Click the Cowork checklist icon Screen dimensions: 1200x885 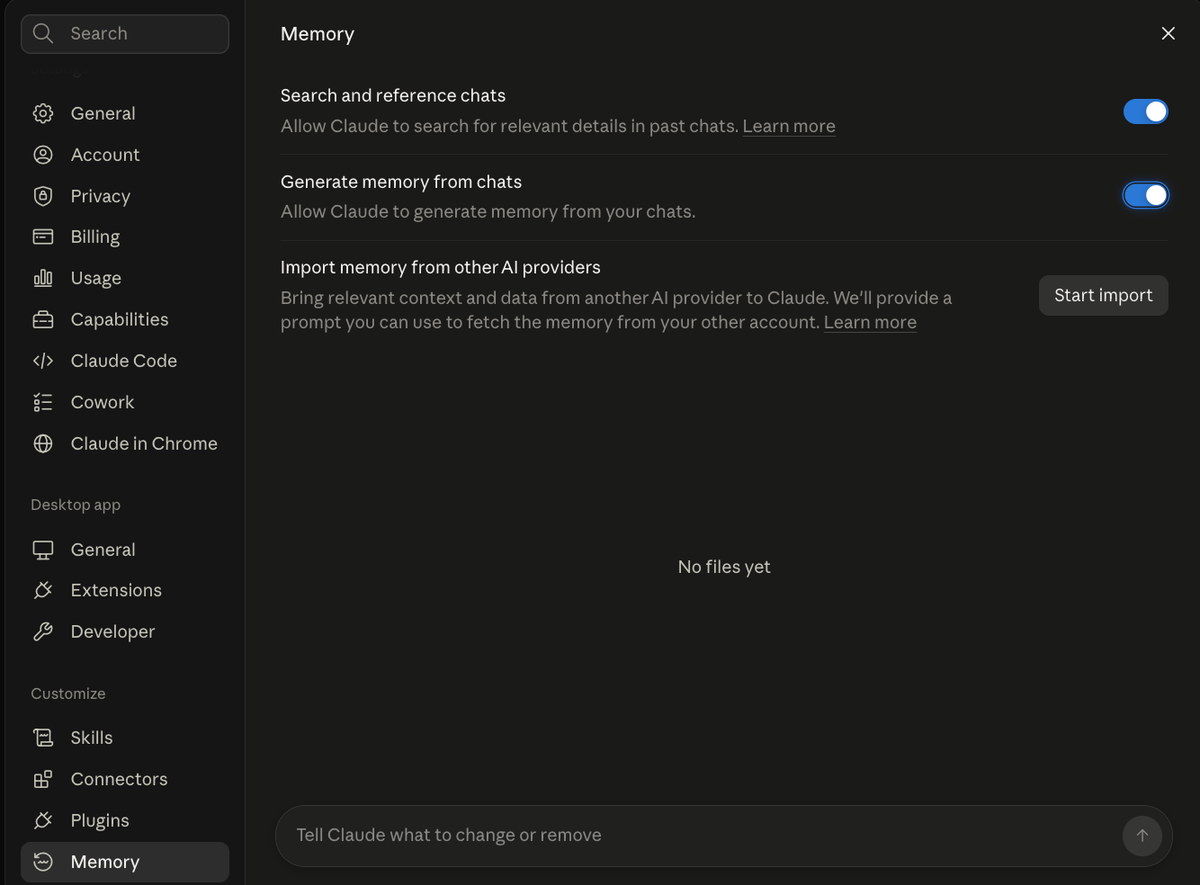43,402
